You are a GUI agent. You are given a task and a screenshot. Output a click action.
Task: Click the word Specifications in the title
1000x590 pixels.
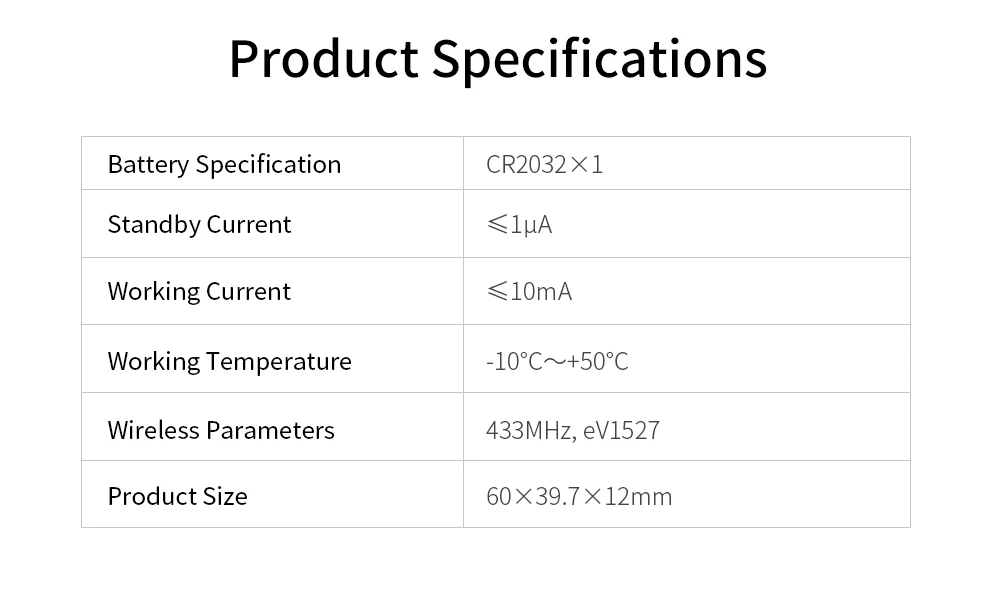pos(599,59)
